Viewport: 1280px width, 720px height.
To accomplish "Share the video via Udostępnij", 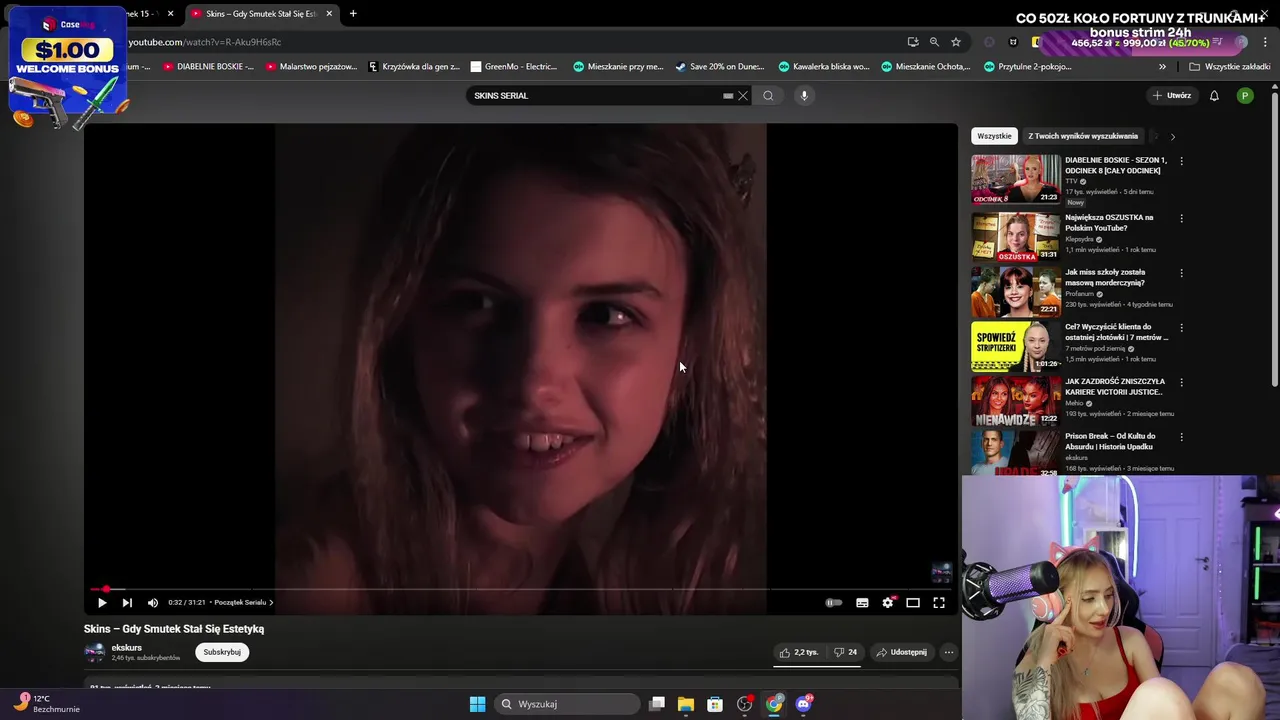I will [901, 652].
